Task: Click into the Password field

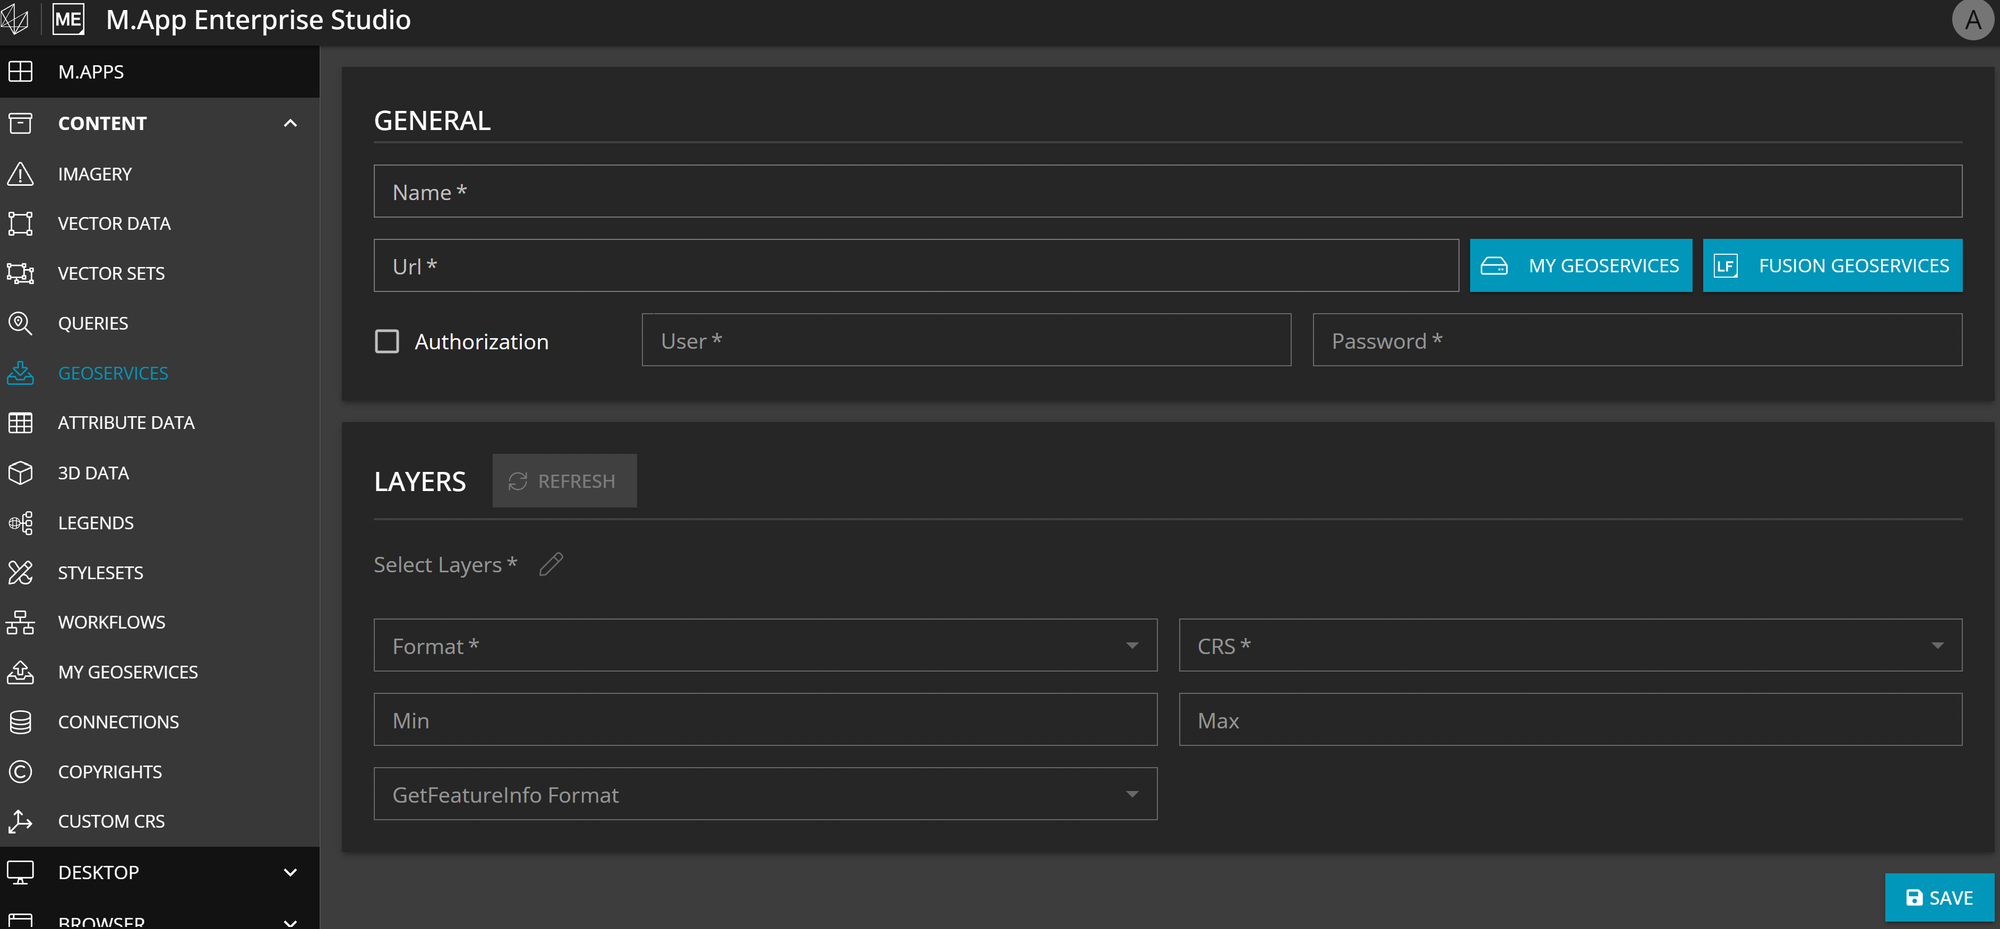Action: (x=1637, y=340)
